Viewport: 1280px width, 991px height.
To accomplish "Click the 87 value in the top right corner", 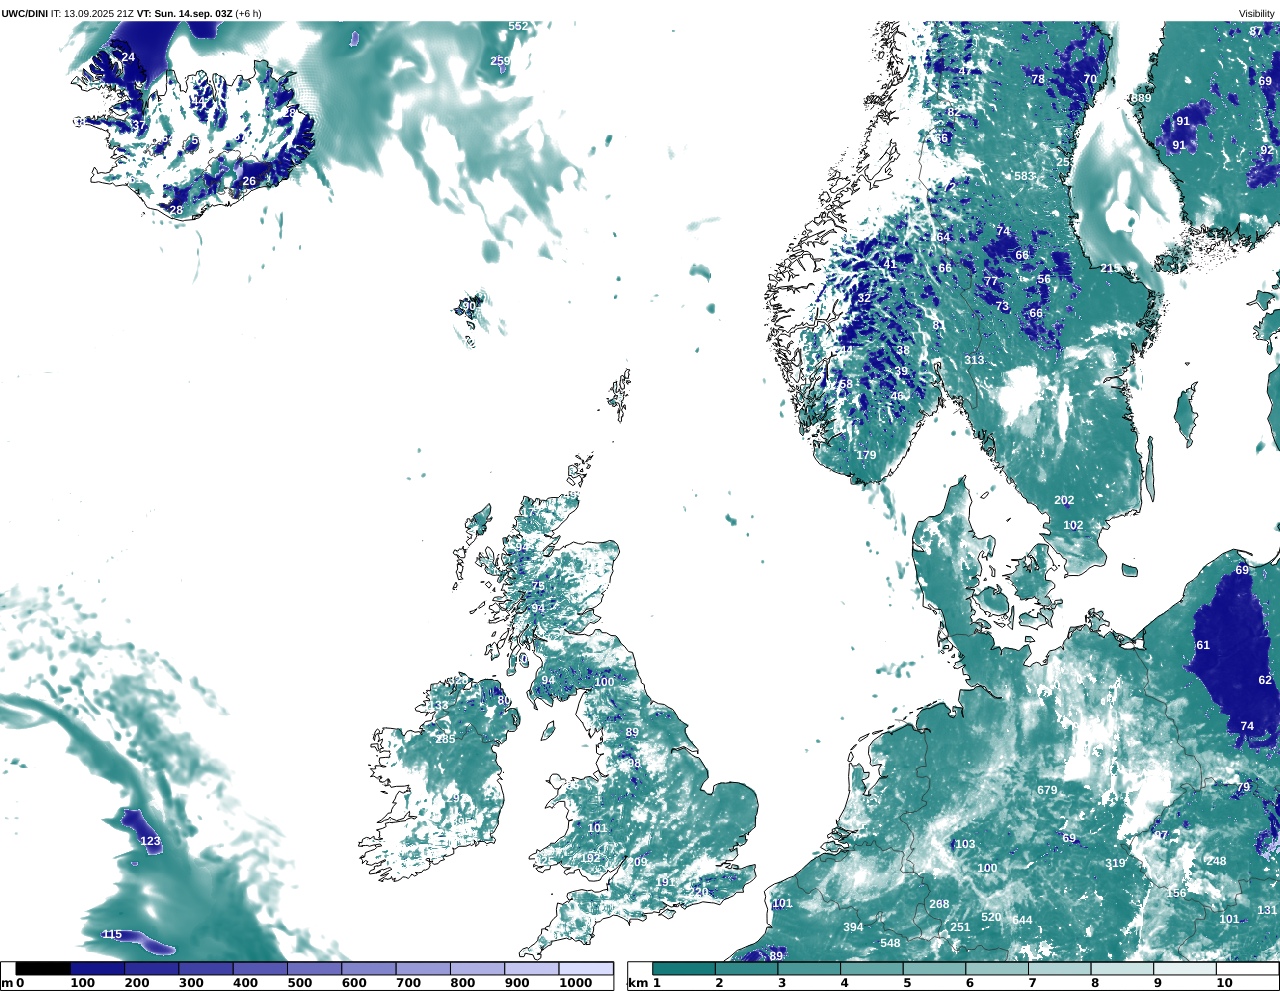I will 1256,32.
